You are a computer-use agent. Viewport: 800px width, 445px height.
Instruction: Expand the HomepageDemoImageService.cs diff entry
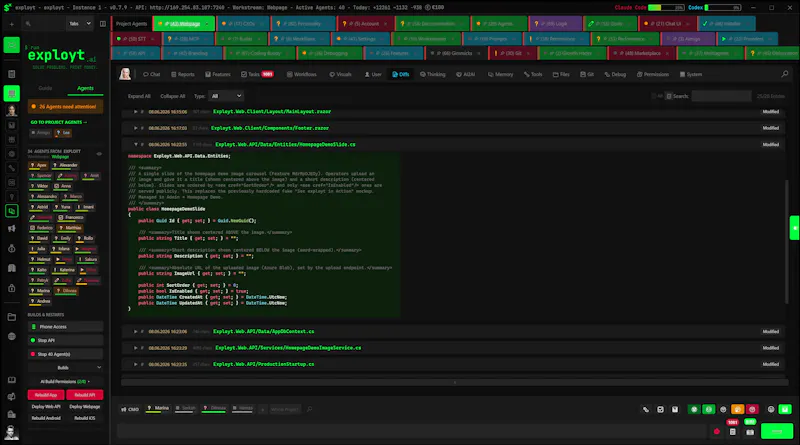coord(135,348)
